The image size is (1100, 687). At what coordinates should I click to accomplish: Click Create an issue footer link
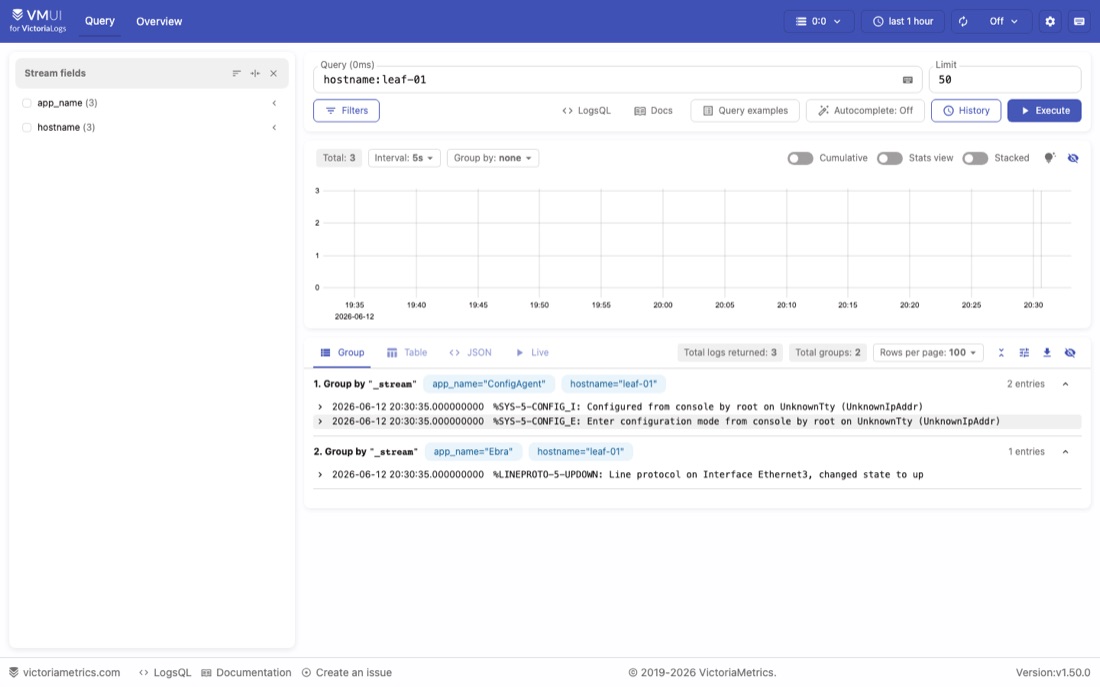(x=347, y=672)
